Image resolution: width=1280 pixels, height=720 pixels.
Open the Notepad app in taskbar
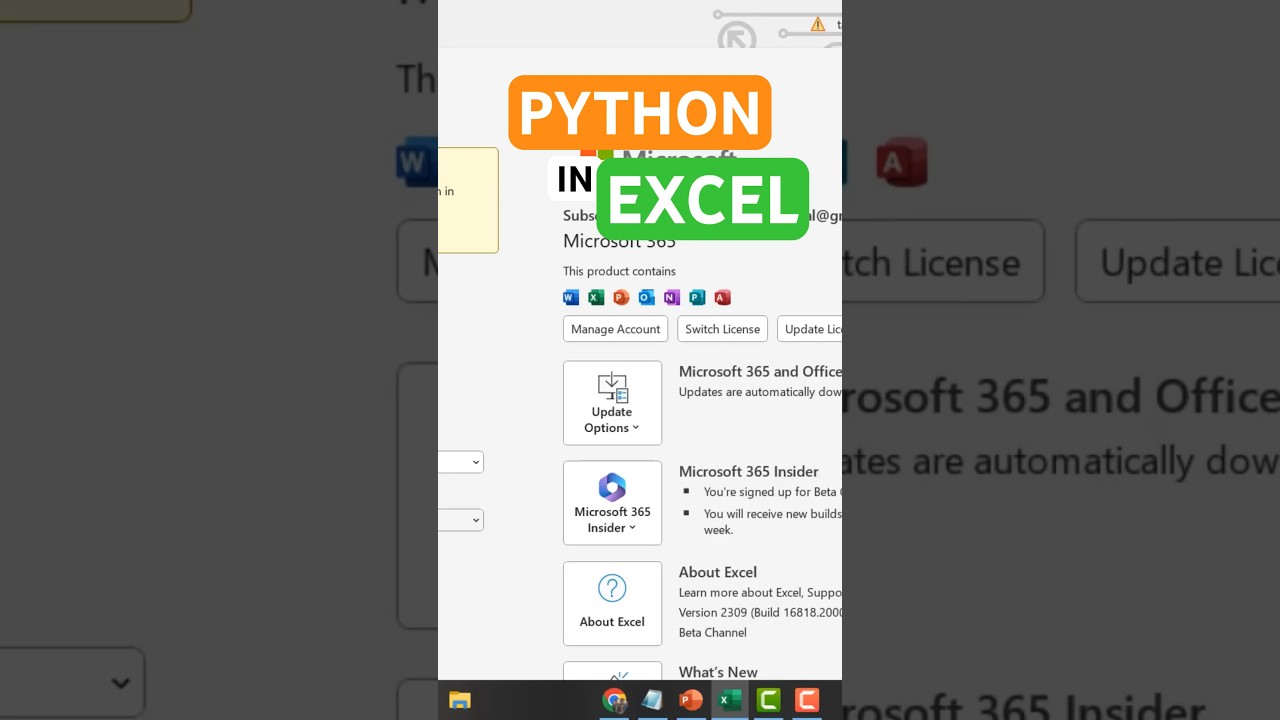pos(652,700)
